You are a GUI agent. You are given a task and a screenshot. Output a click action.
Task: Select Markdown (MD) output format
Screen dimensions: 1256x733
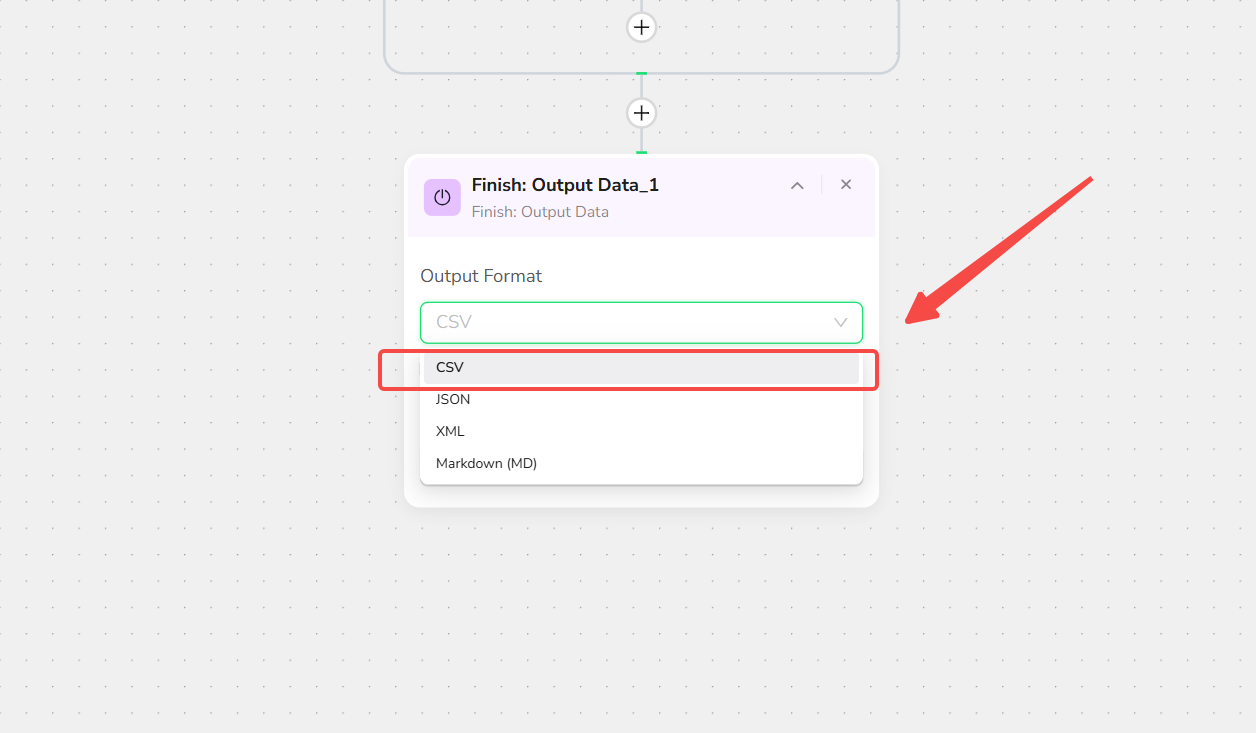641,463
